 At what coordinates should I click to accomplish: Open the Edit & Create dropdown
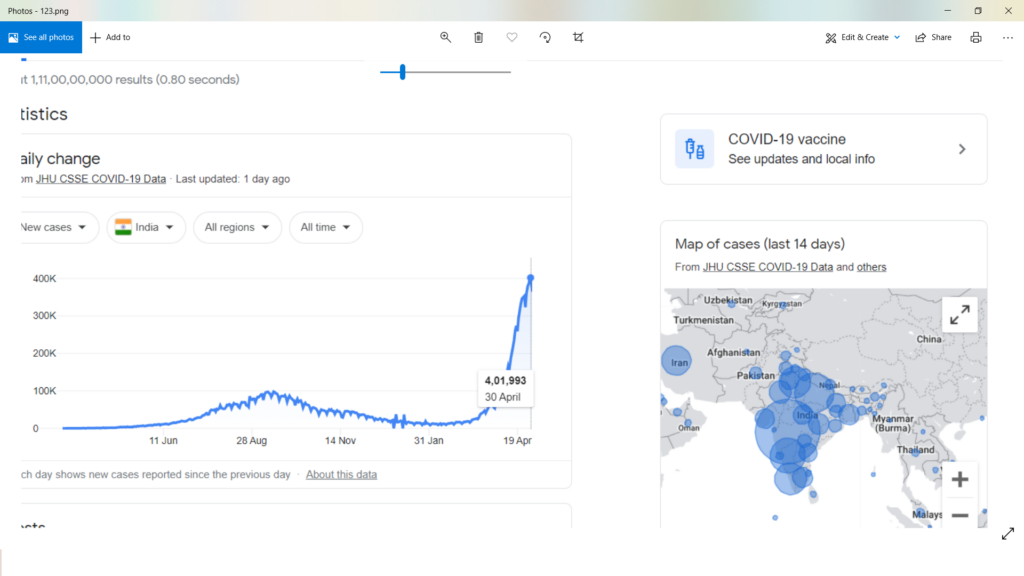[863, 37]
